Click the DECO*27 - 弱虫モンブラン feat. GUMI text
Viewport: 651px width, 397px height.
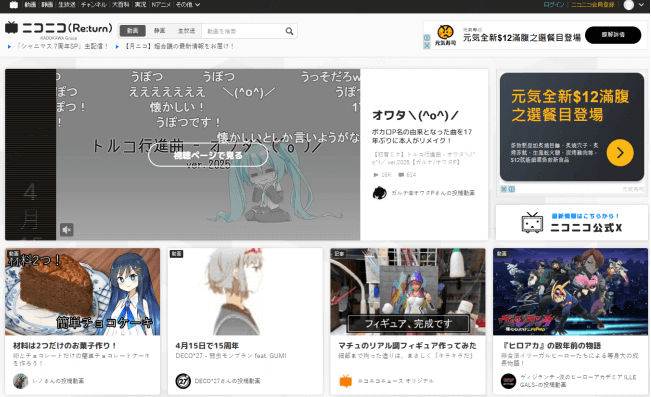tap(231, 356)
